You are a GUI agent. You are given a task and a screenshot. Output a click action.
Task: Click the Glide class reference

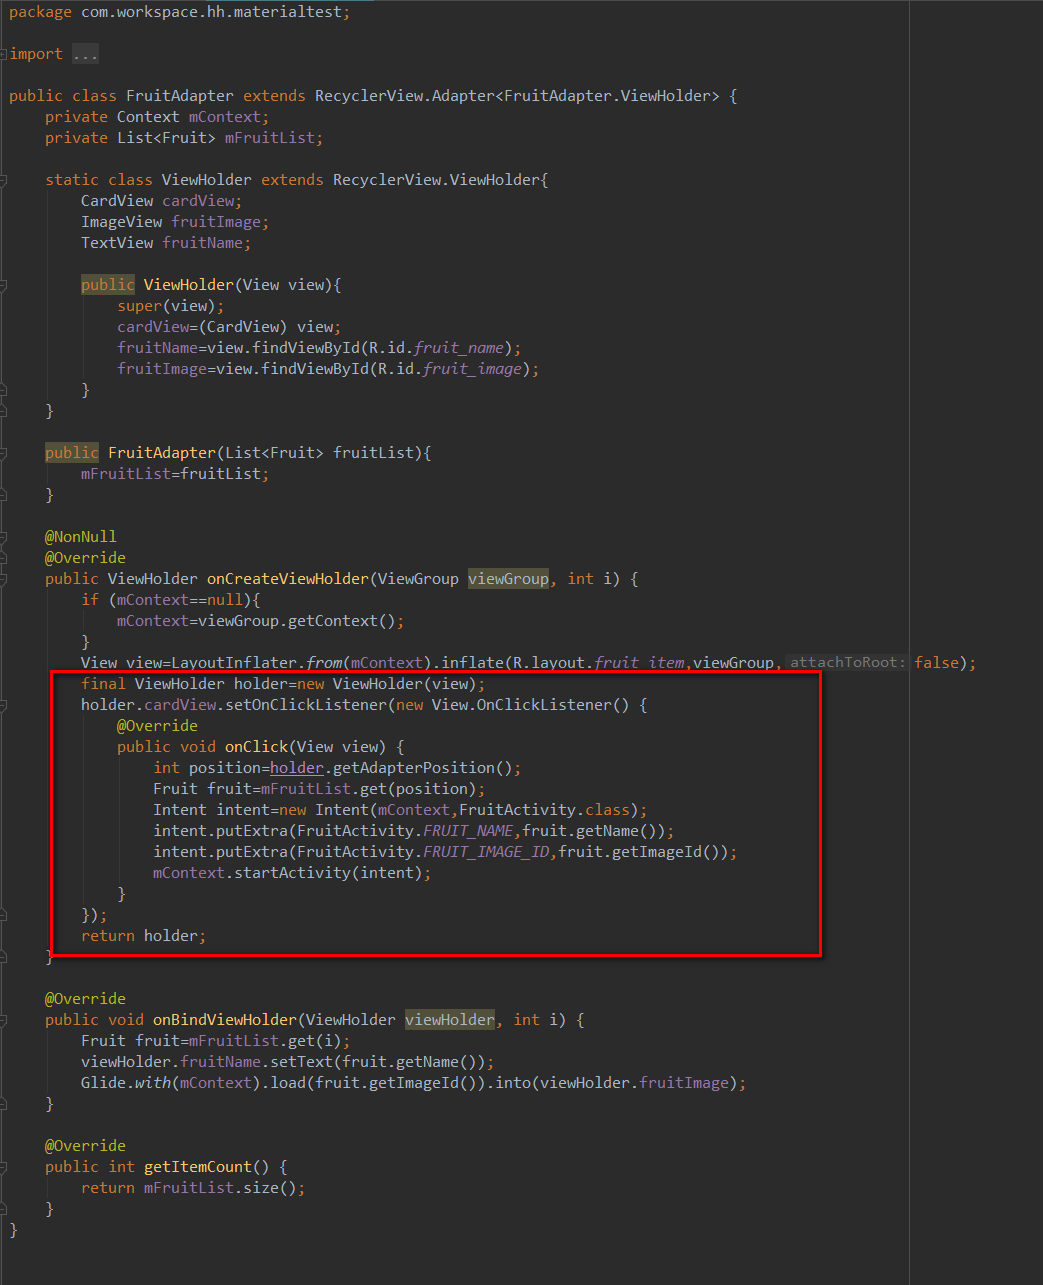(x=103, y=1083)
